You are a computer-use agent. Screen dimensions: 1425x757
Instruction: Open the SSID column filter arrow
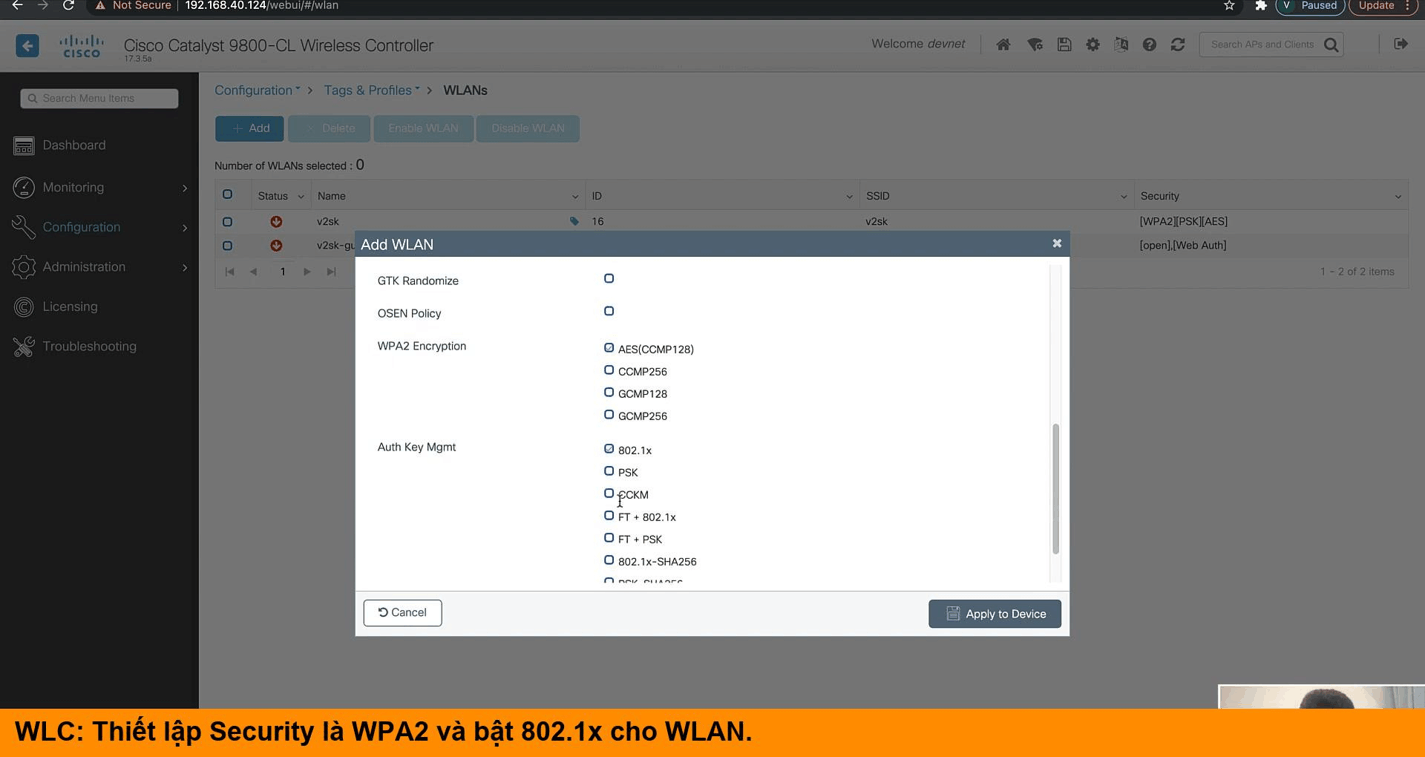1124,197
